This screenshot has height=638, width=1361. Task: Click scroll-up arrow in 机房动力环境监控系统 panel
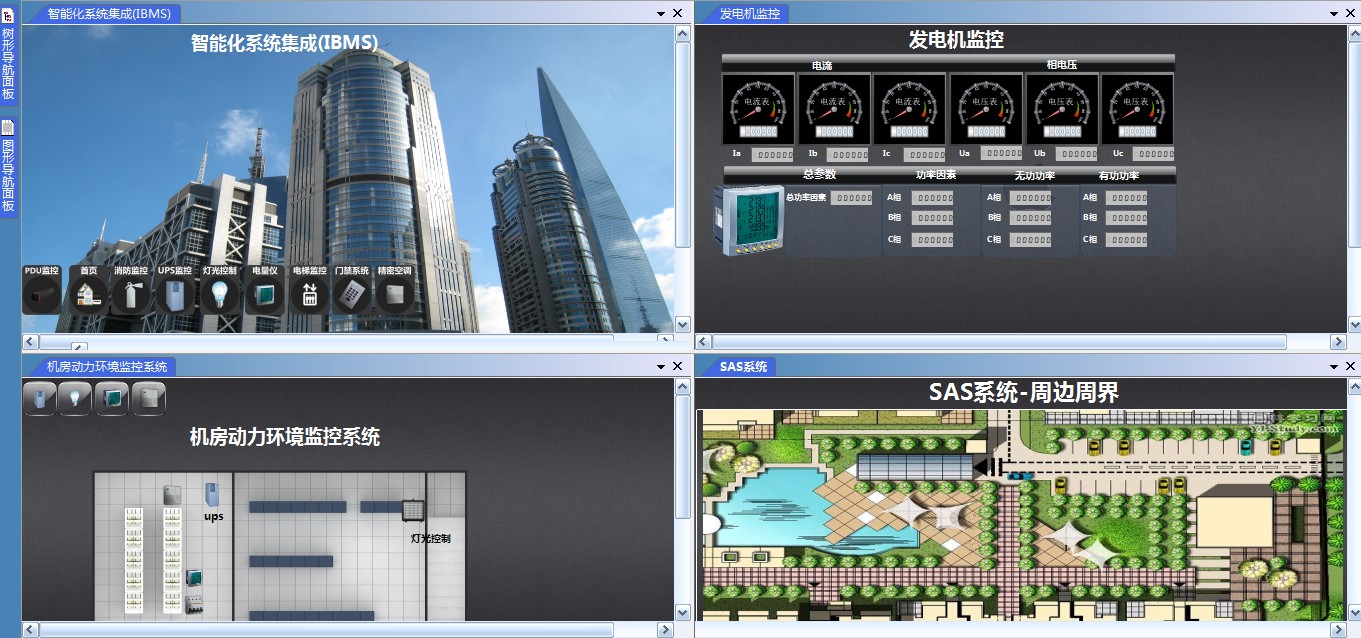pyautogui.click(x=683, y=386)
